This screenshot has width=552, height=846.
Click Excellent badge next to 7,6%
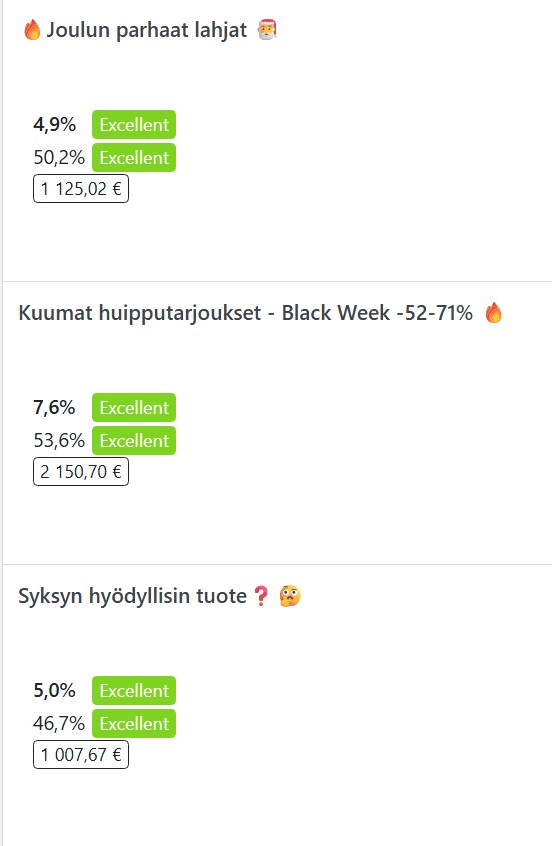pos(134,407)
